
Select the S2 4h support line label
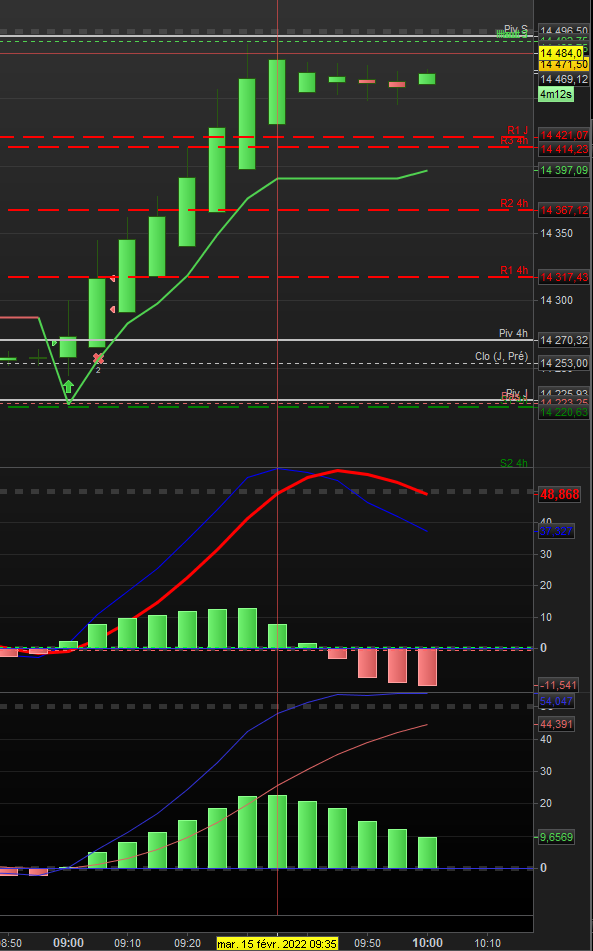click(x=514, y=463)
